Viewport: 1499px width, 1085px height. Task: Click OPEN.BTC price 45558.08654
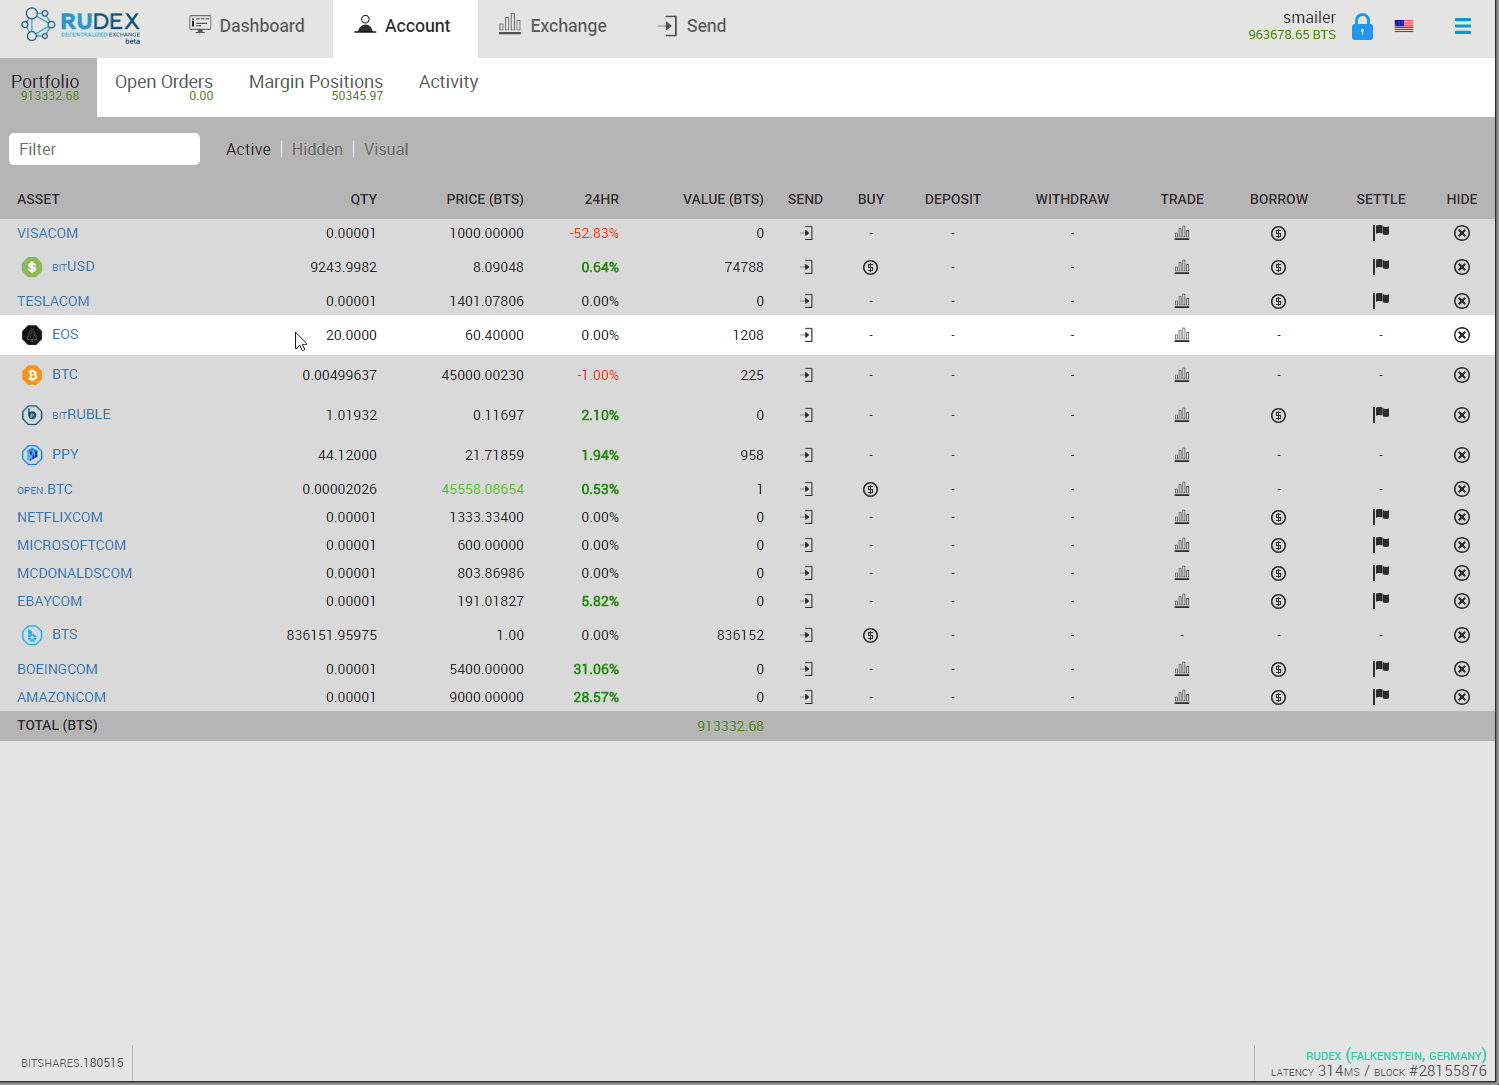pyautogui.click(x=483, y=489)
